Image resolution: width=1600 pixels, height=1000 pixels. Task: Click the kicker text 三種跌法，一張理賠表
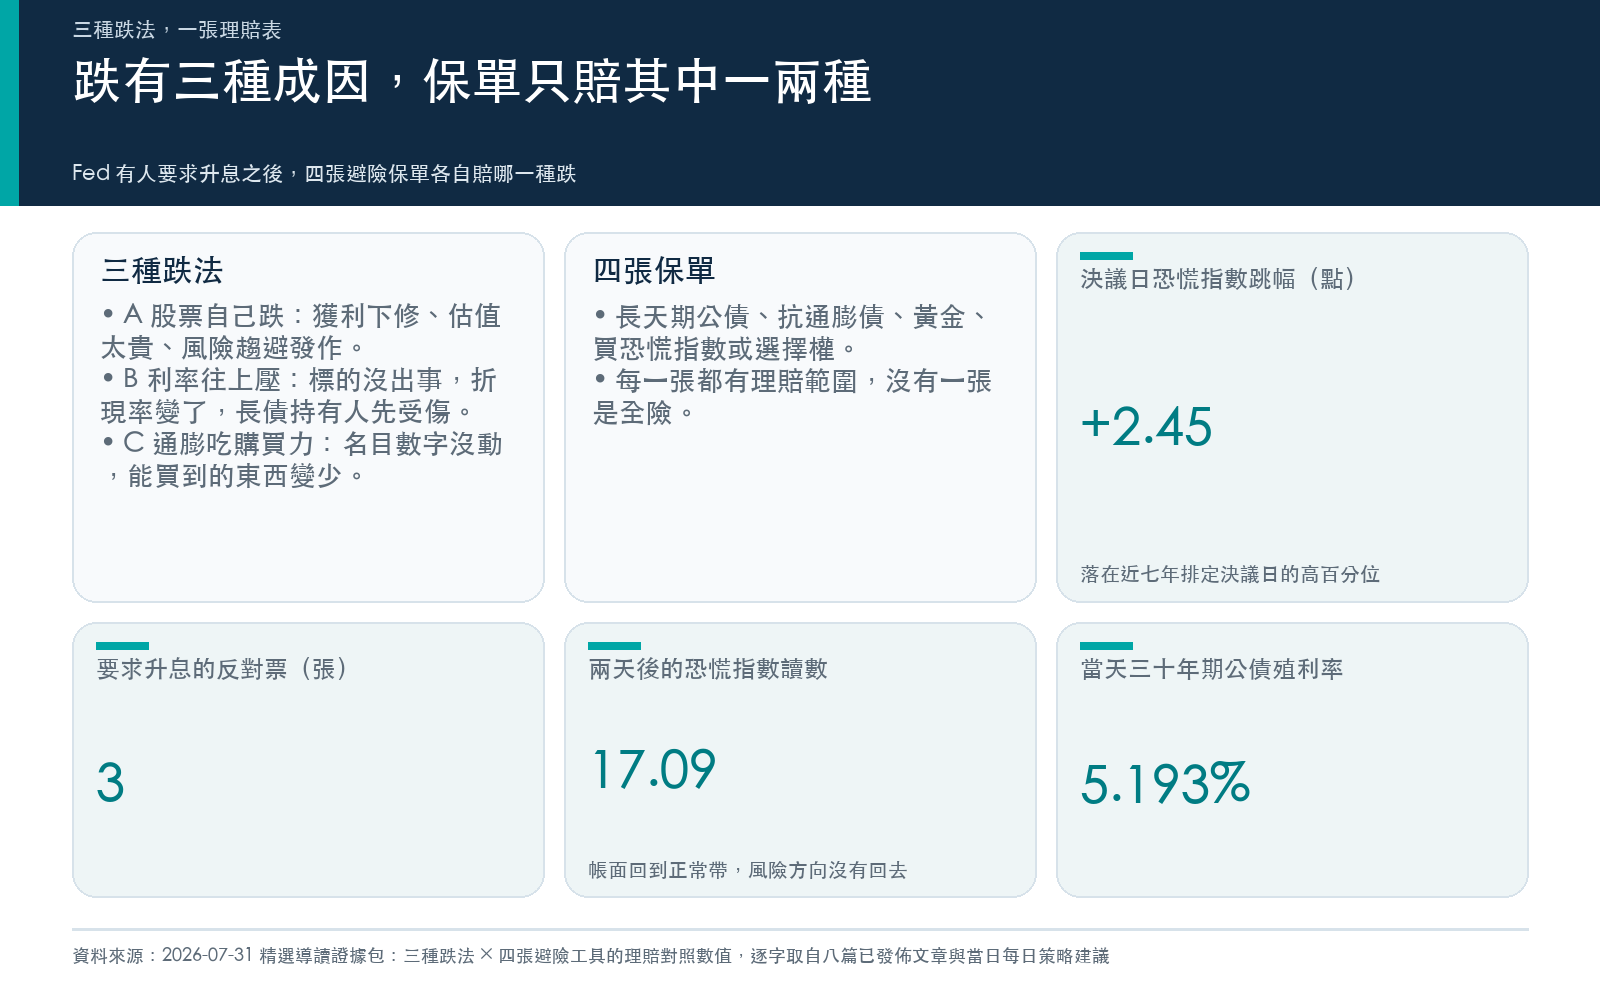(177, 30)
